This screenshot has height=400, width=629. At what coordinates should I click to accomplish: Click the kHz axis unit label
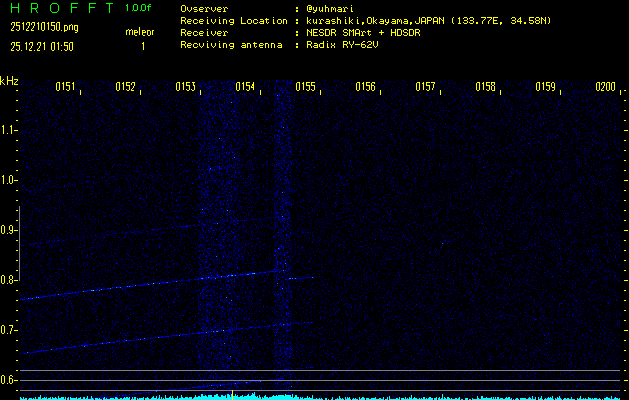click(x=9, y=81)
